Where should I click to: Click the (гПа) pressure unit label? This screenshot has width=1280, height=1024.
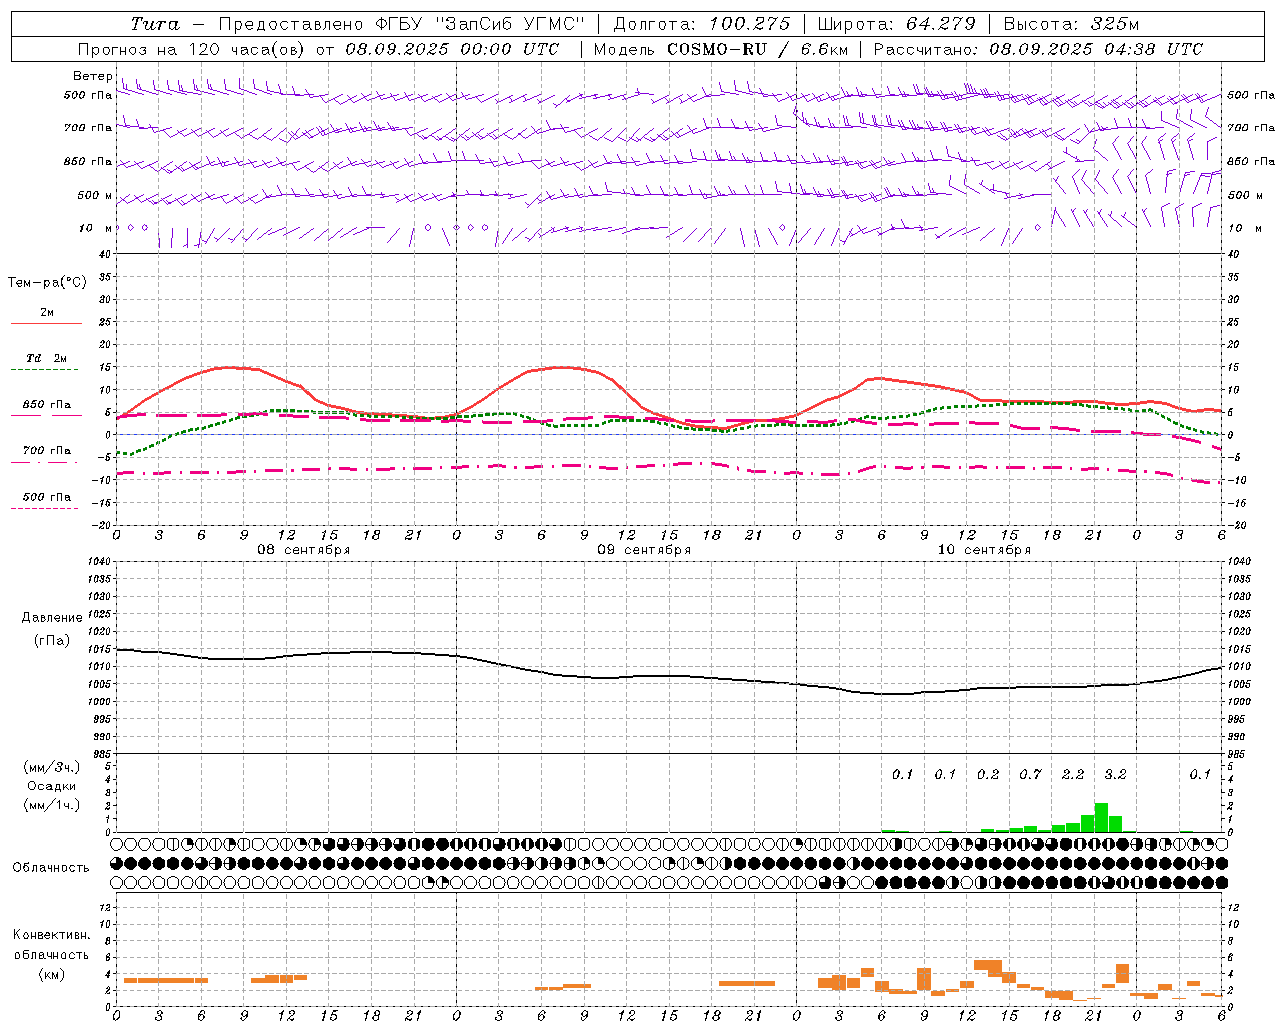52,641
